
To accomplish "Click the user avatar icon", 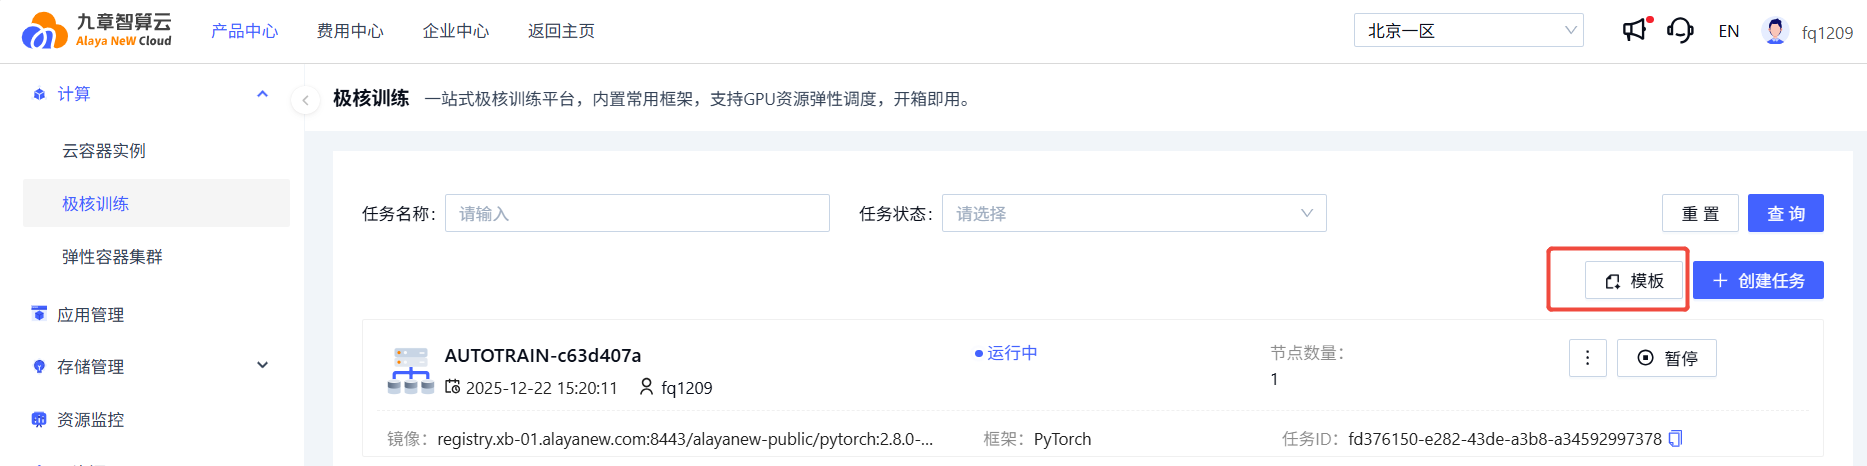I will pyautogui.click(x=1775, y=31).
